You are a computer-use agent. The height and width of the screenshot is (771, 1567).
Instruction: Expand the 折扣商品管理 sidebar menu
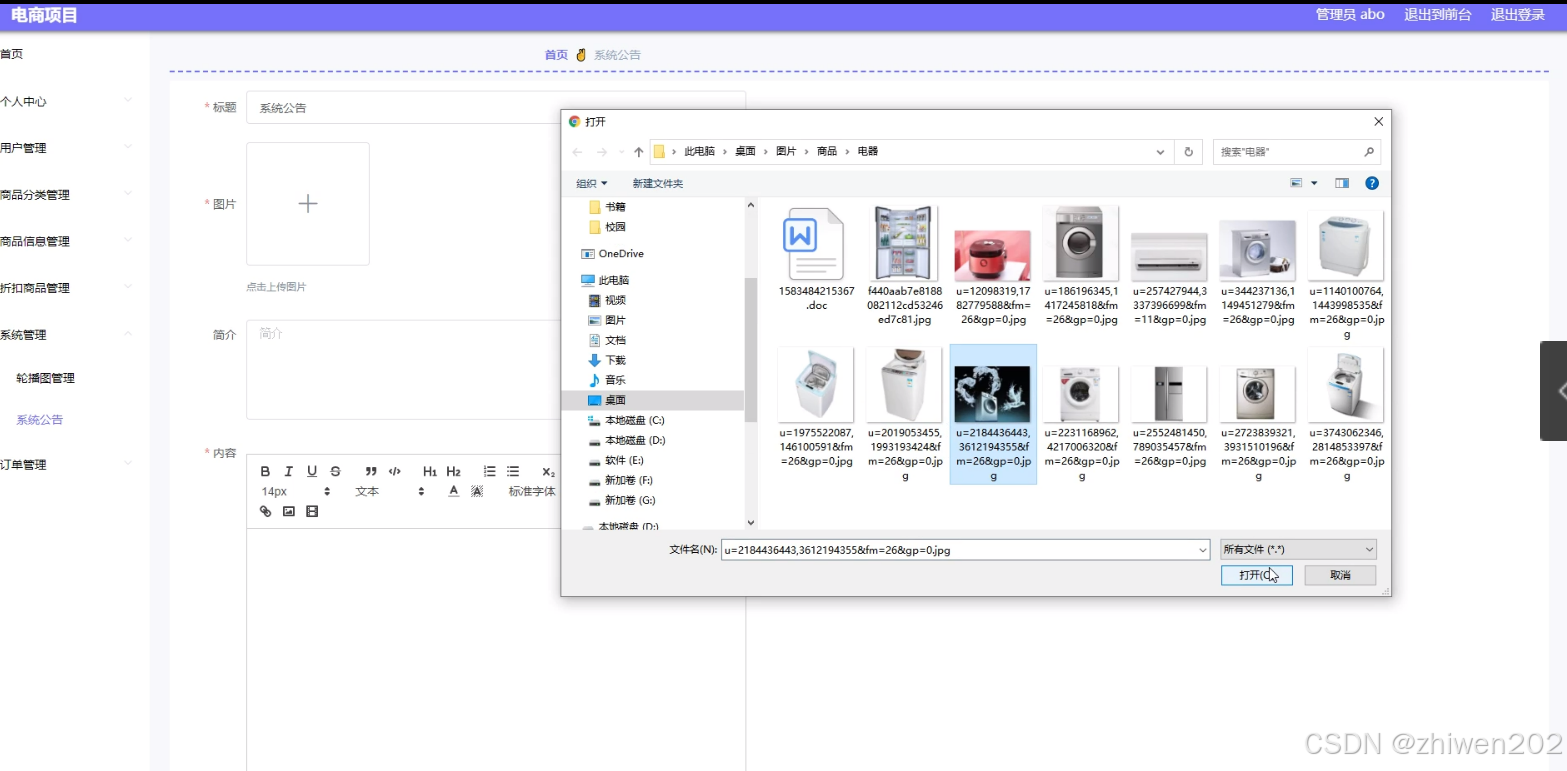[67, 288]
